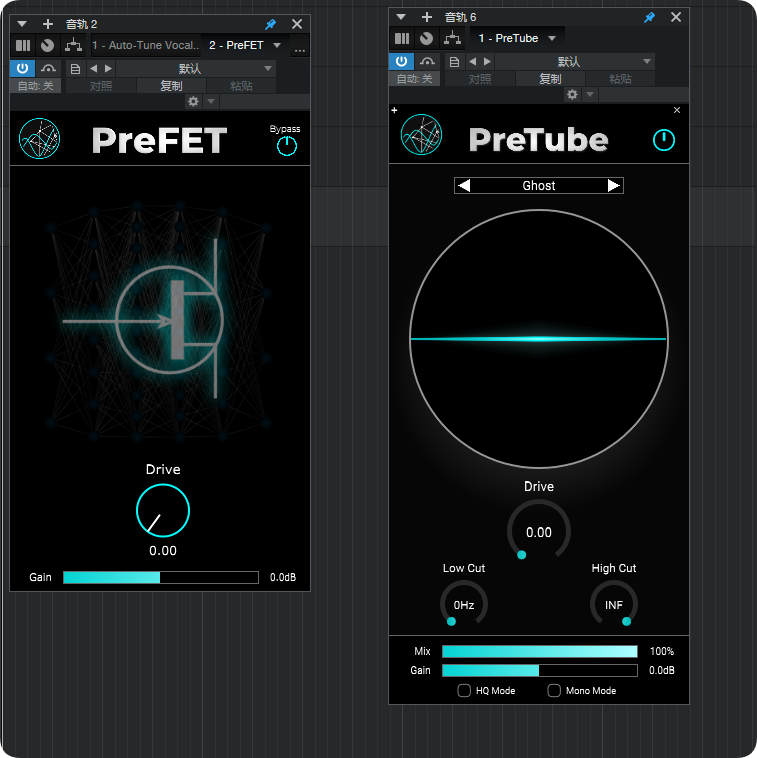The width and height of the screenshot is (757, 758).
Task: Open gear settings in PreTube window
Action: point(572,94)
